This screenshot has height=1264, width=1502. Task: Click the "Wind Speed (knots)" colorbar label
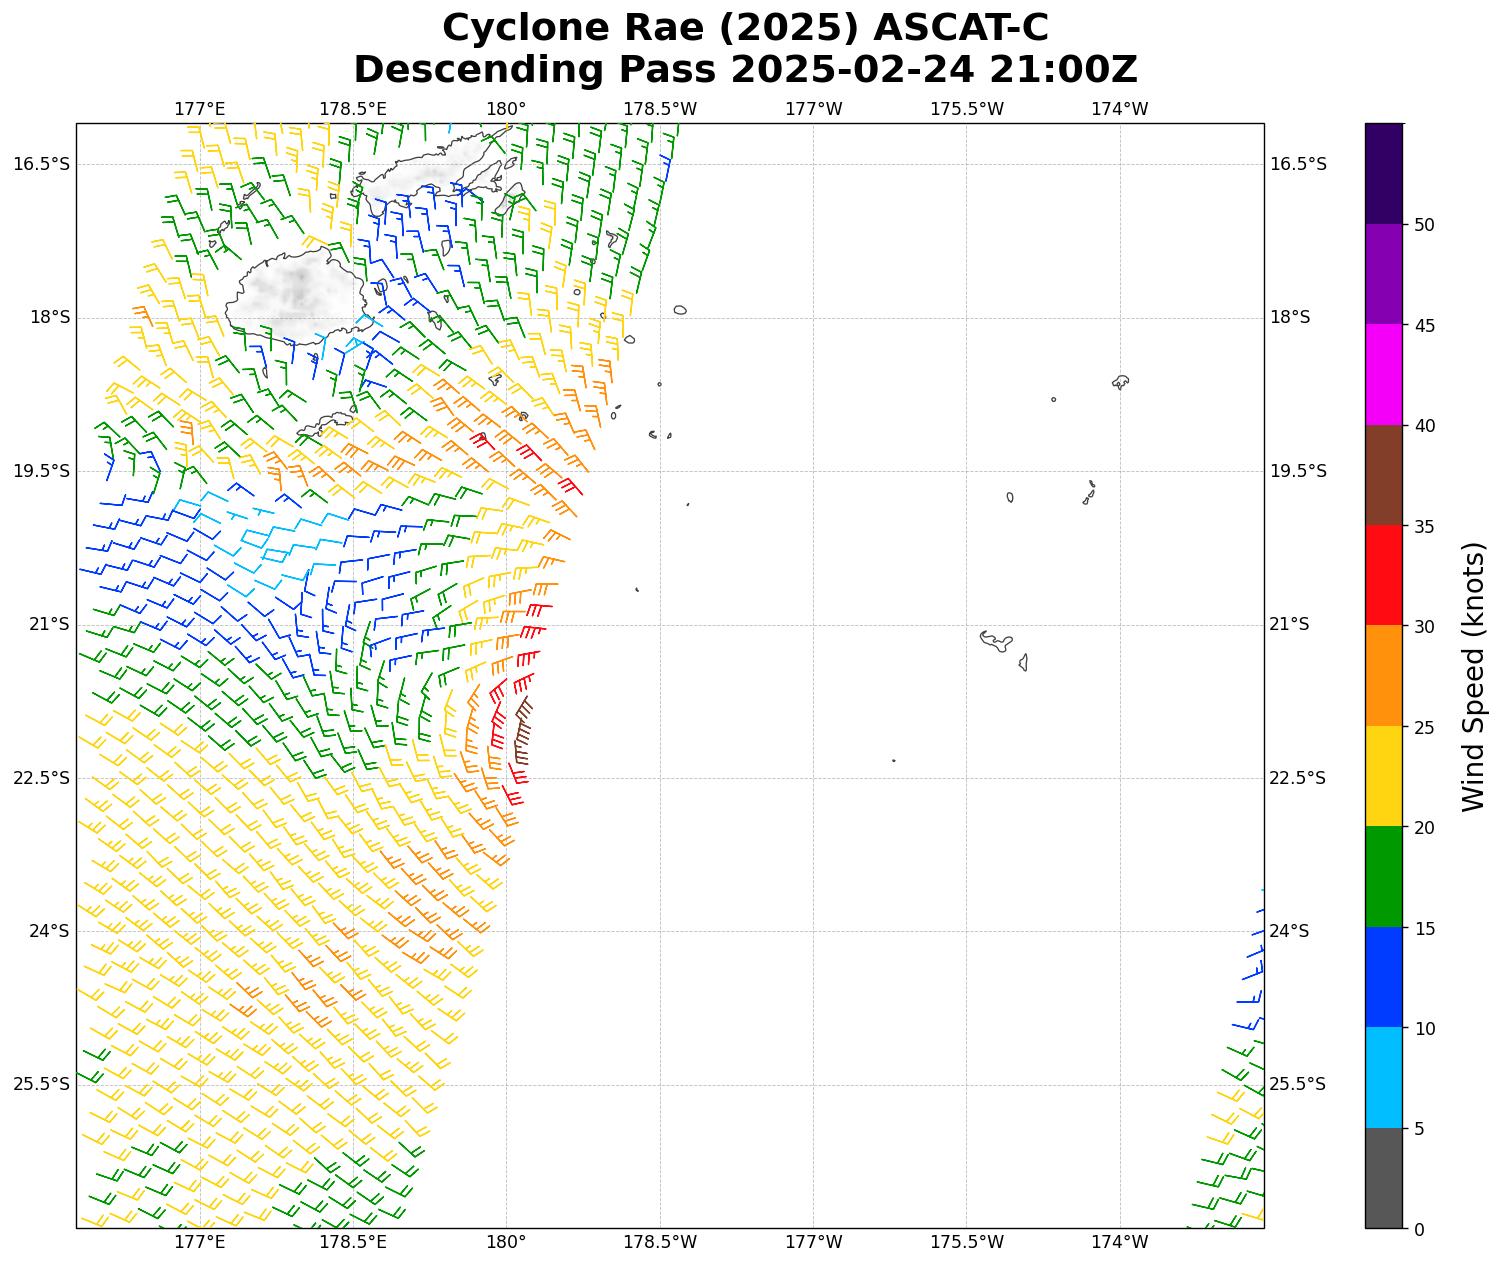1473,676
